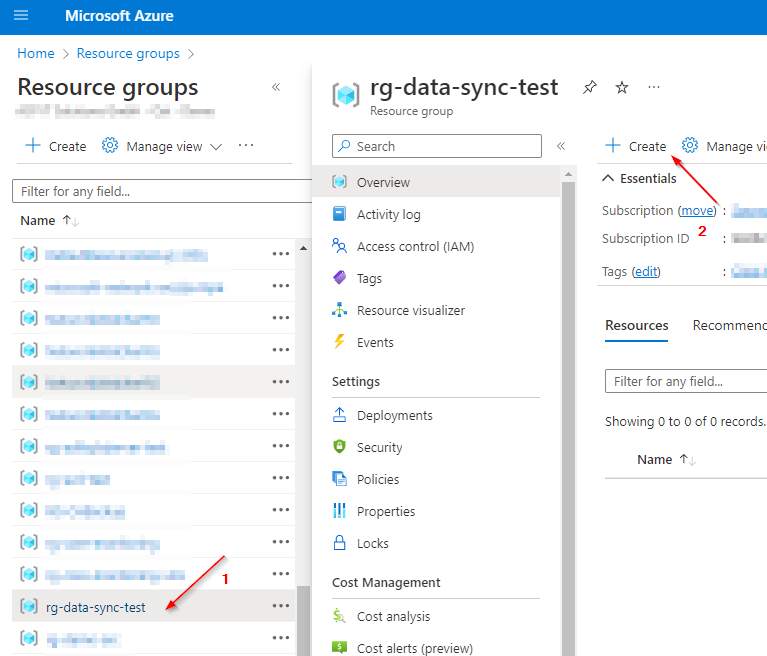Image resolution: width=767 pixels, height=656 pixels.
Task: Collapse the resource menu next to Search
Action: click(561, 146)
